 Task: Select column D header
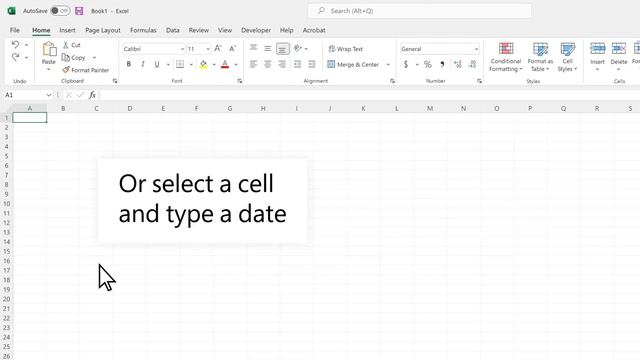click(x=130, y=108)
